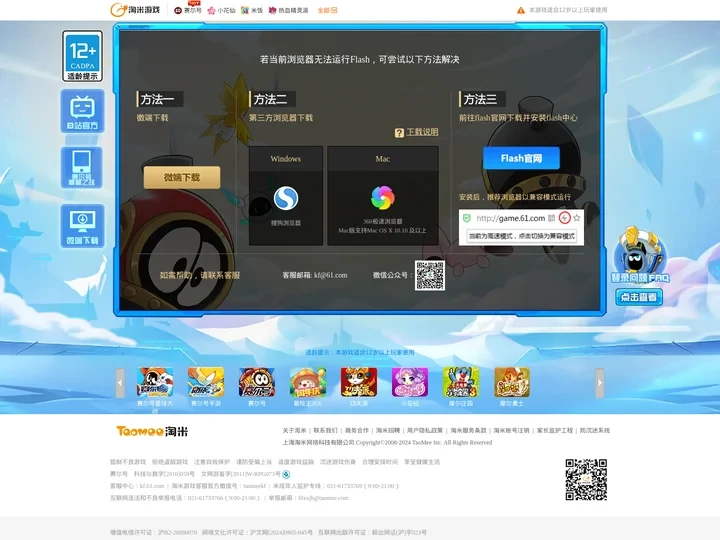
Task: Expand the 全部 games dropdown
Action: tap(327, 10)
